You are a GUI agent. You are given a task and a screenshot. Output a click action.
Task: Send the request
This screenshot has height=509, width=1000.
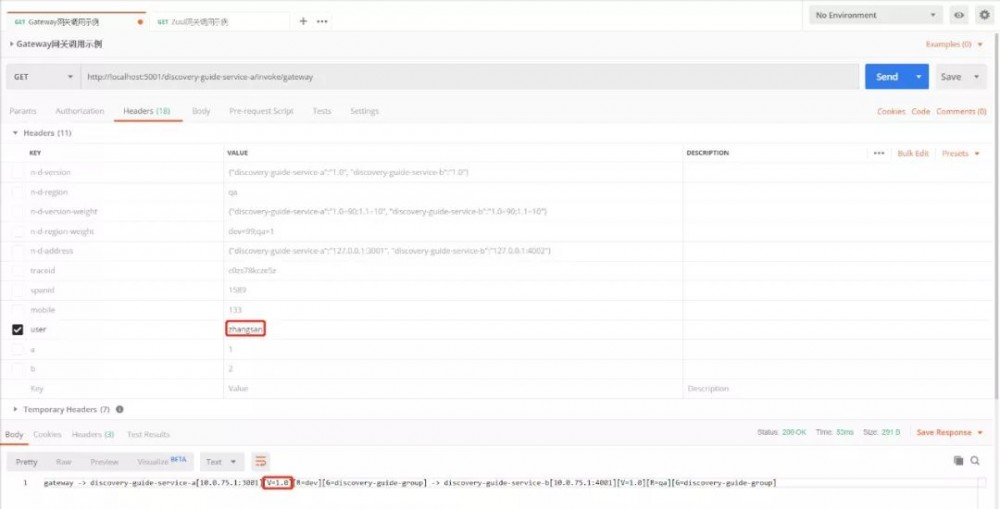pyautogui.click(x=887, y=77)
